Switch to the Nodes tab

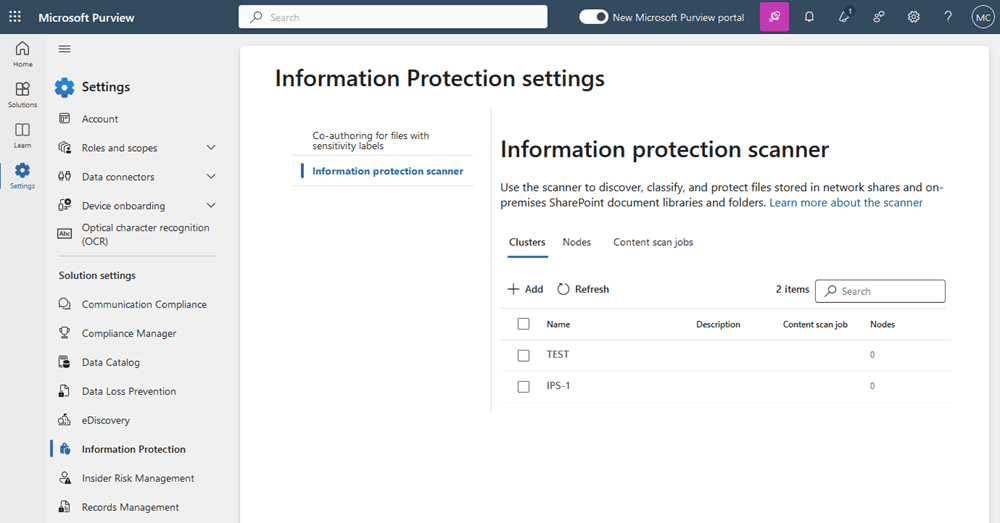click(x=576, y=242)
